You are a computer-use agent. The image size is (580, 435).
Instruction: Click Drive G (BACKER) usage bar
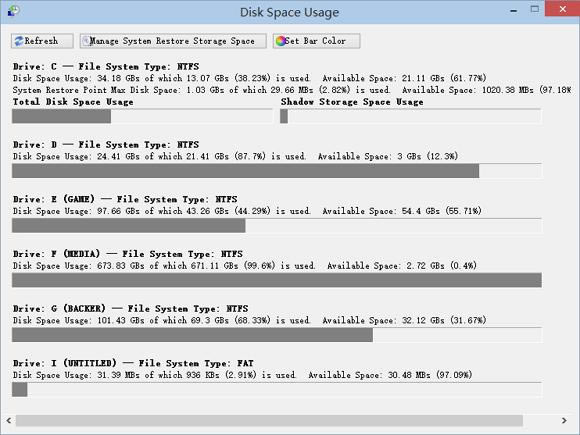click(277, 335)
